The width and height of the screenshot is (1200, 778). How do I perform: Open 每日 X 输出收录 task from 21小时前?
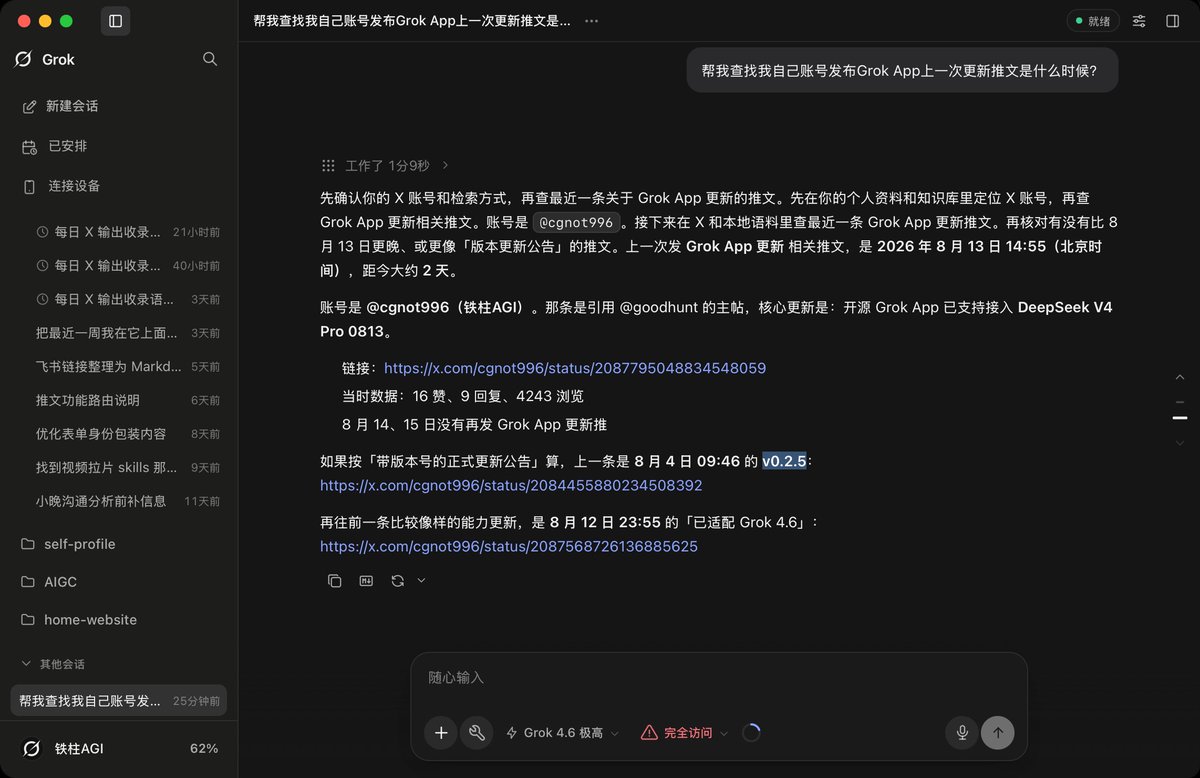click(x=128, y=232)
